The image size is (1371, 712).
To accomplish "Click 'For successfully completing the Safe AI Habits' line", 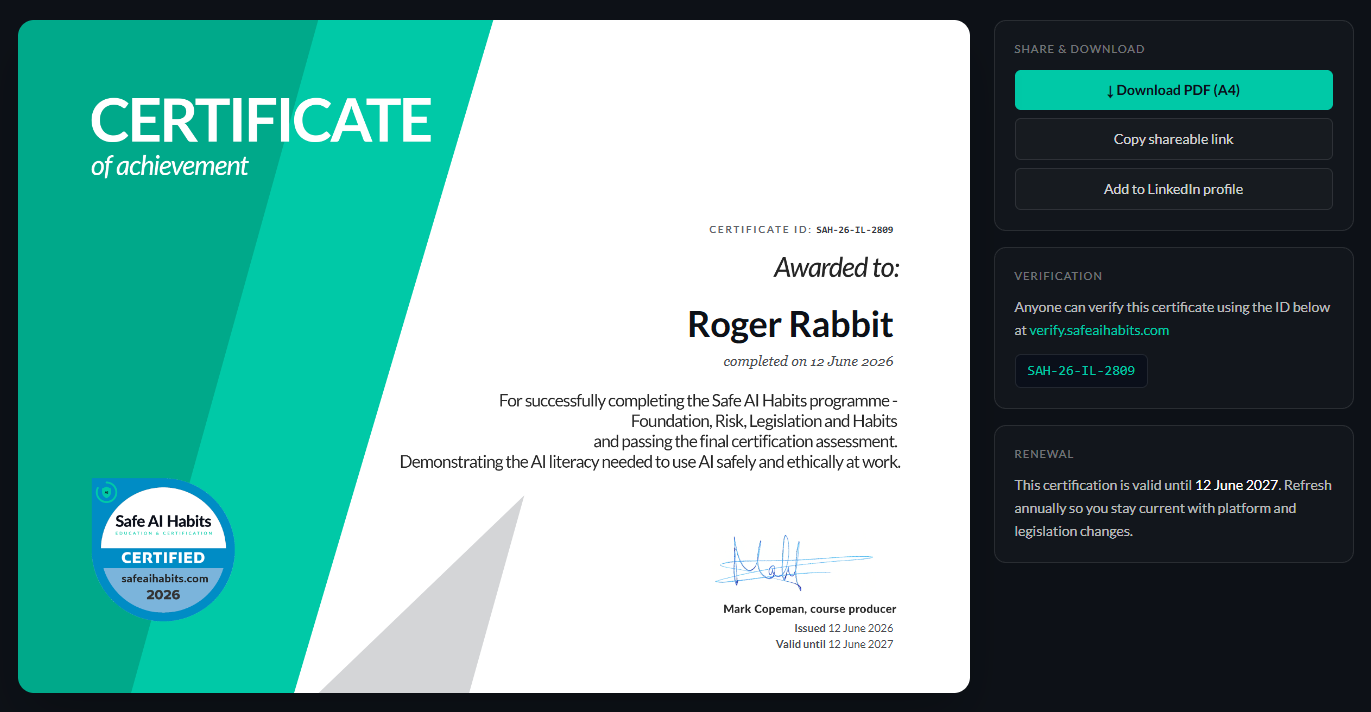I will tap(698, 400).
